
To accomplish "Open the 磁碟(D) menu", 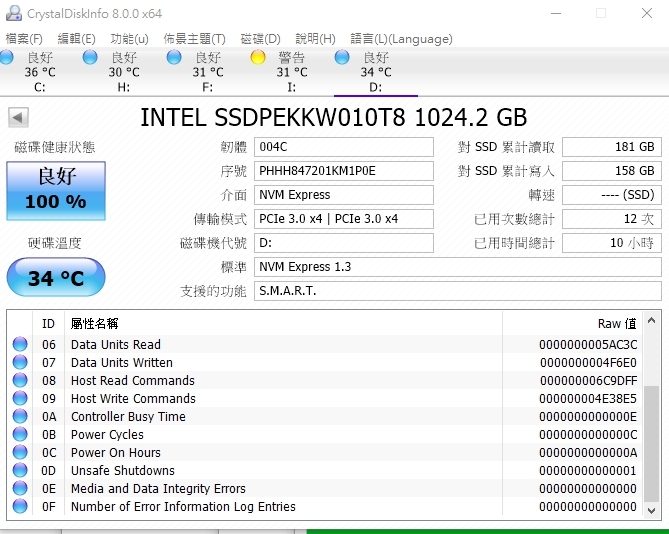I will pos(260,39).
